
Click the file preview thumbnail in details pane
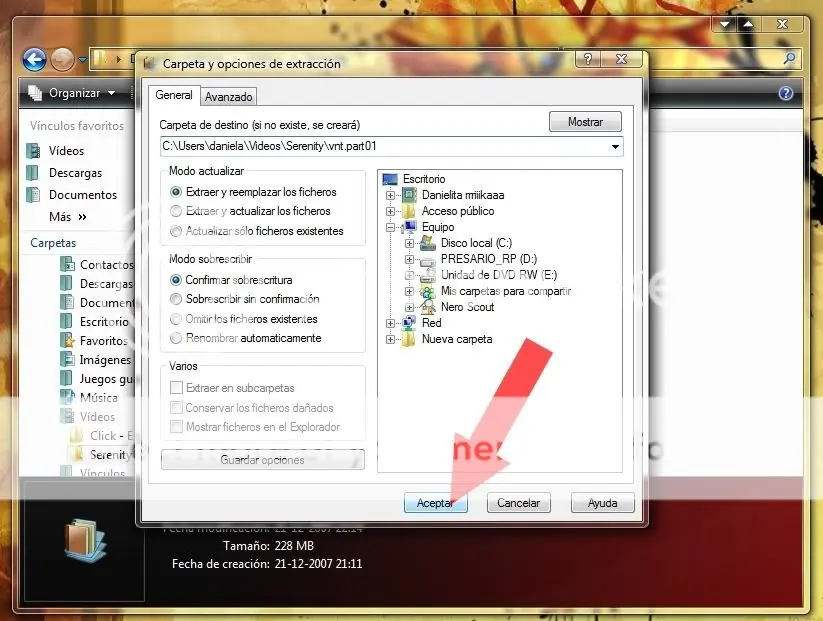tap(84, 543)
